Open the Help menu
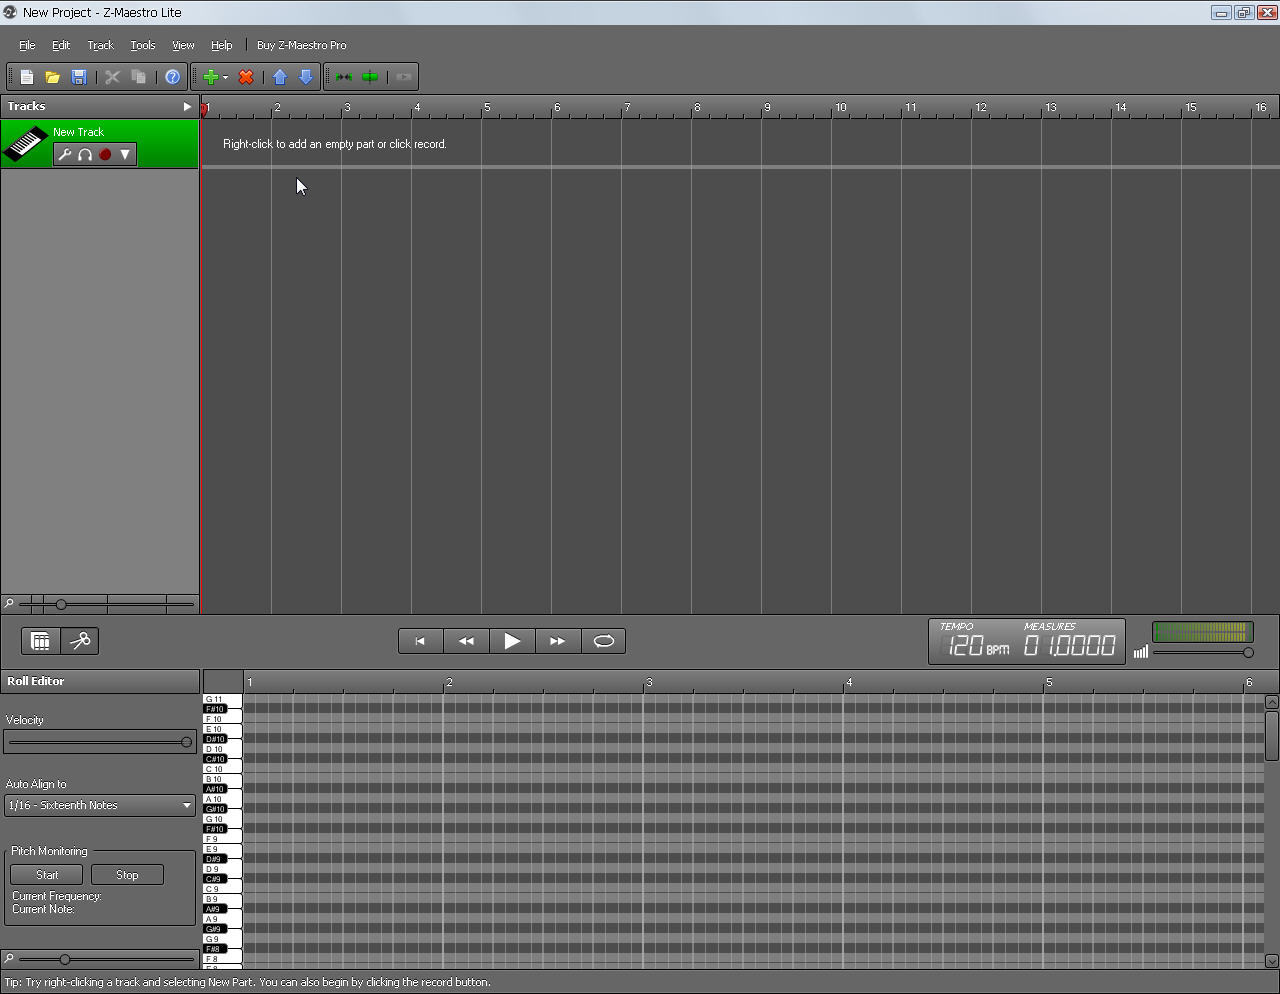This screenshot has height=994, width=1280. [222, 45]
